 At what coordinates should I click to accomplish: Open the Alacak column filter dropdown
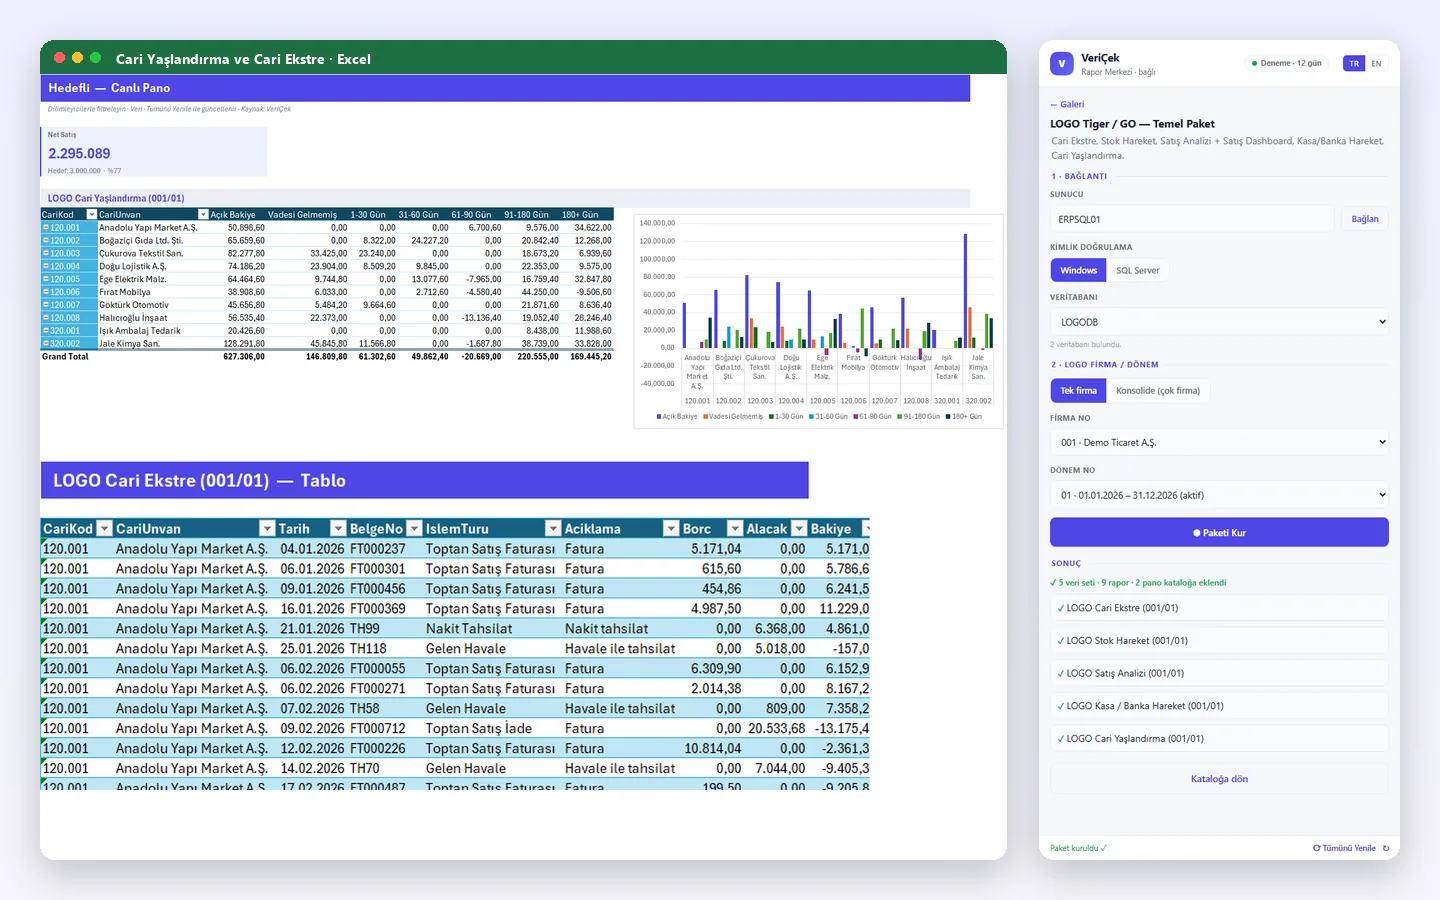(799, 529)
